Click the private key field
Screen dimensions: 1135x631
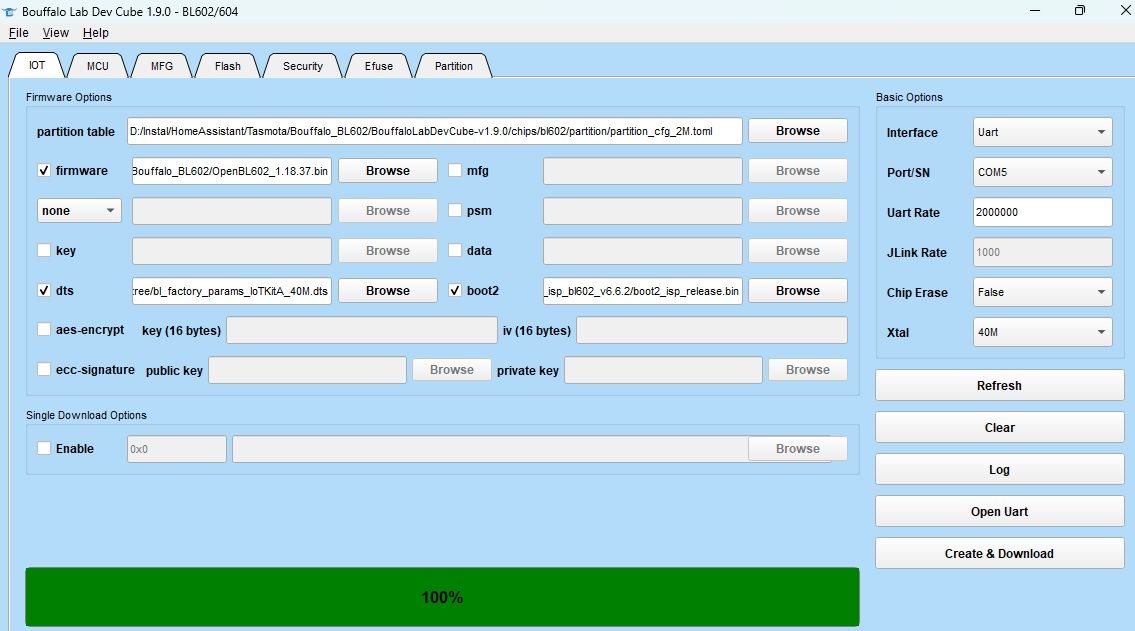click(x=663, y=370)
